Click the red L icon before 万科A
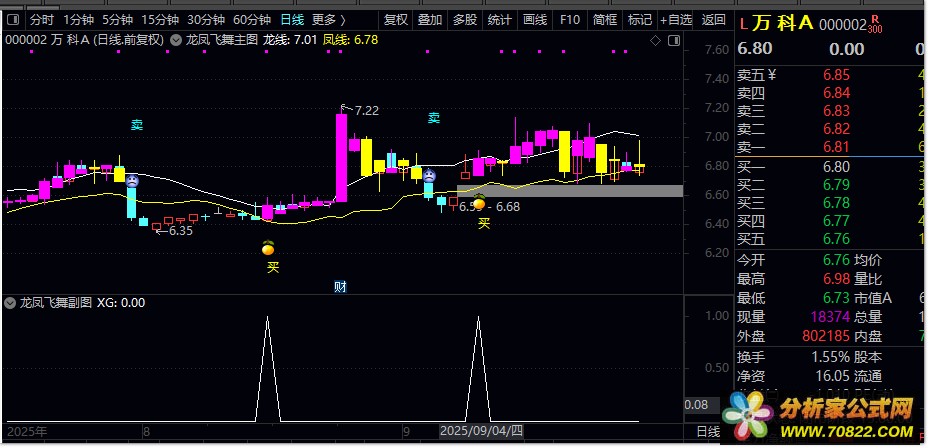This screenshot has width=930, height=448. point(744,24)
